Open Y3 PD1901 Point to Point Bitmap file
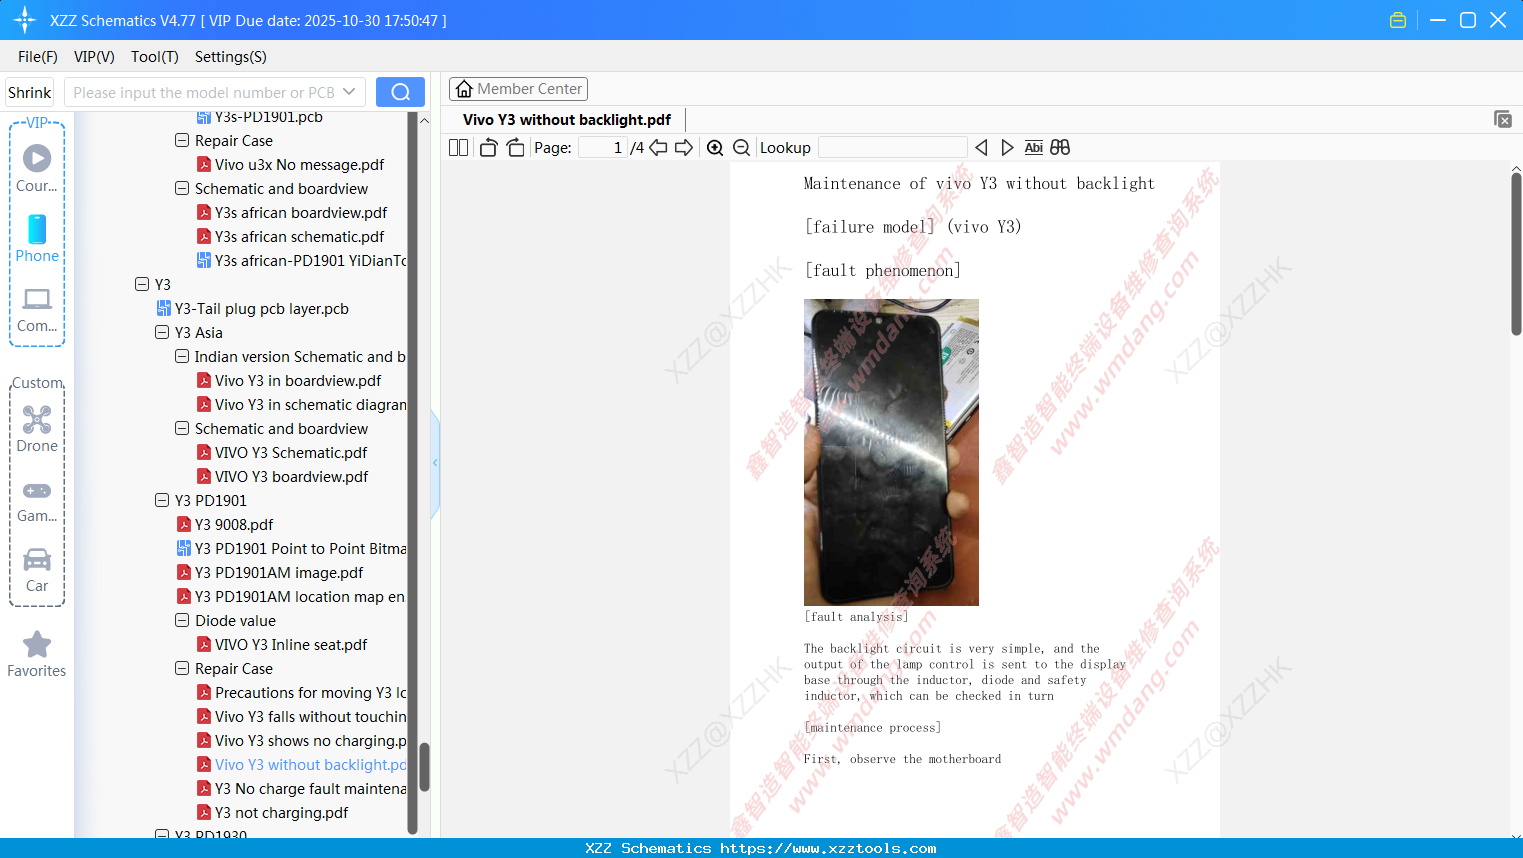Image resolution: width=1523 pixels, height=858 pixels. (292, 549)
